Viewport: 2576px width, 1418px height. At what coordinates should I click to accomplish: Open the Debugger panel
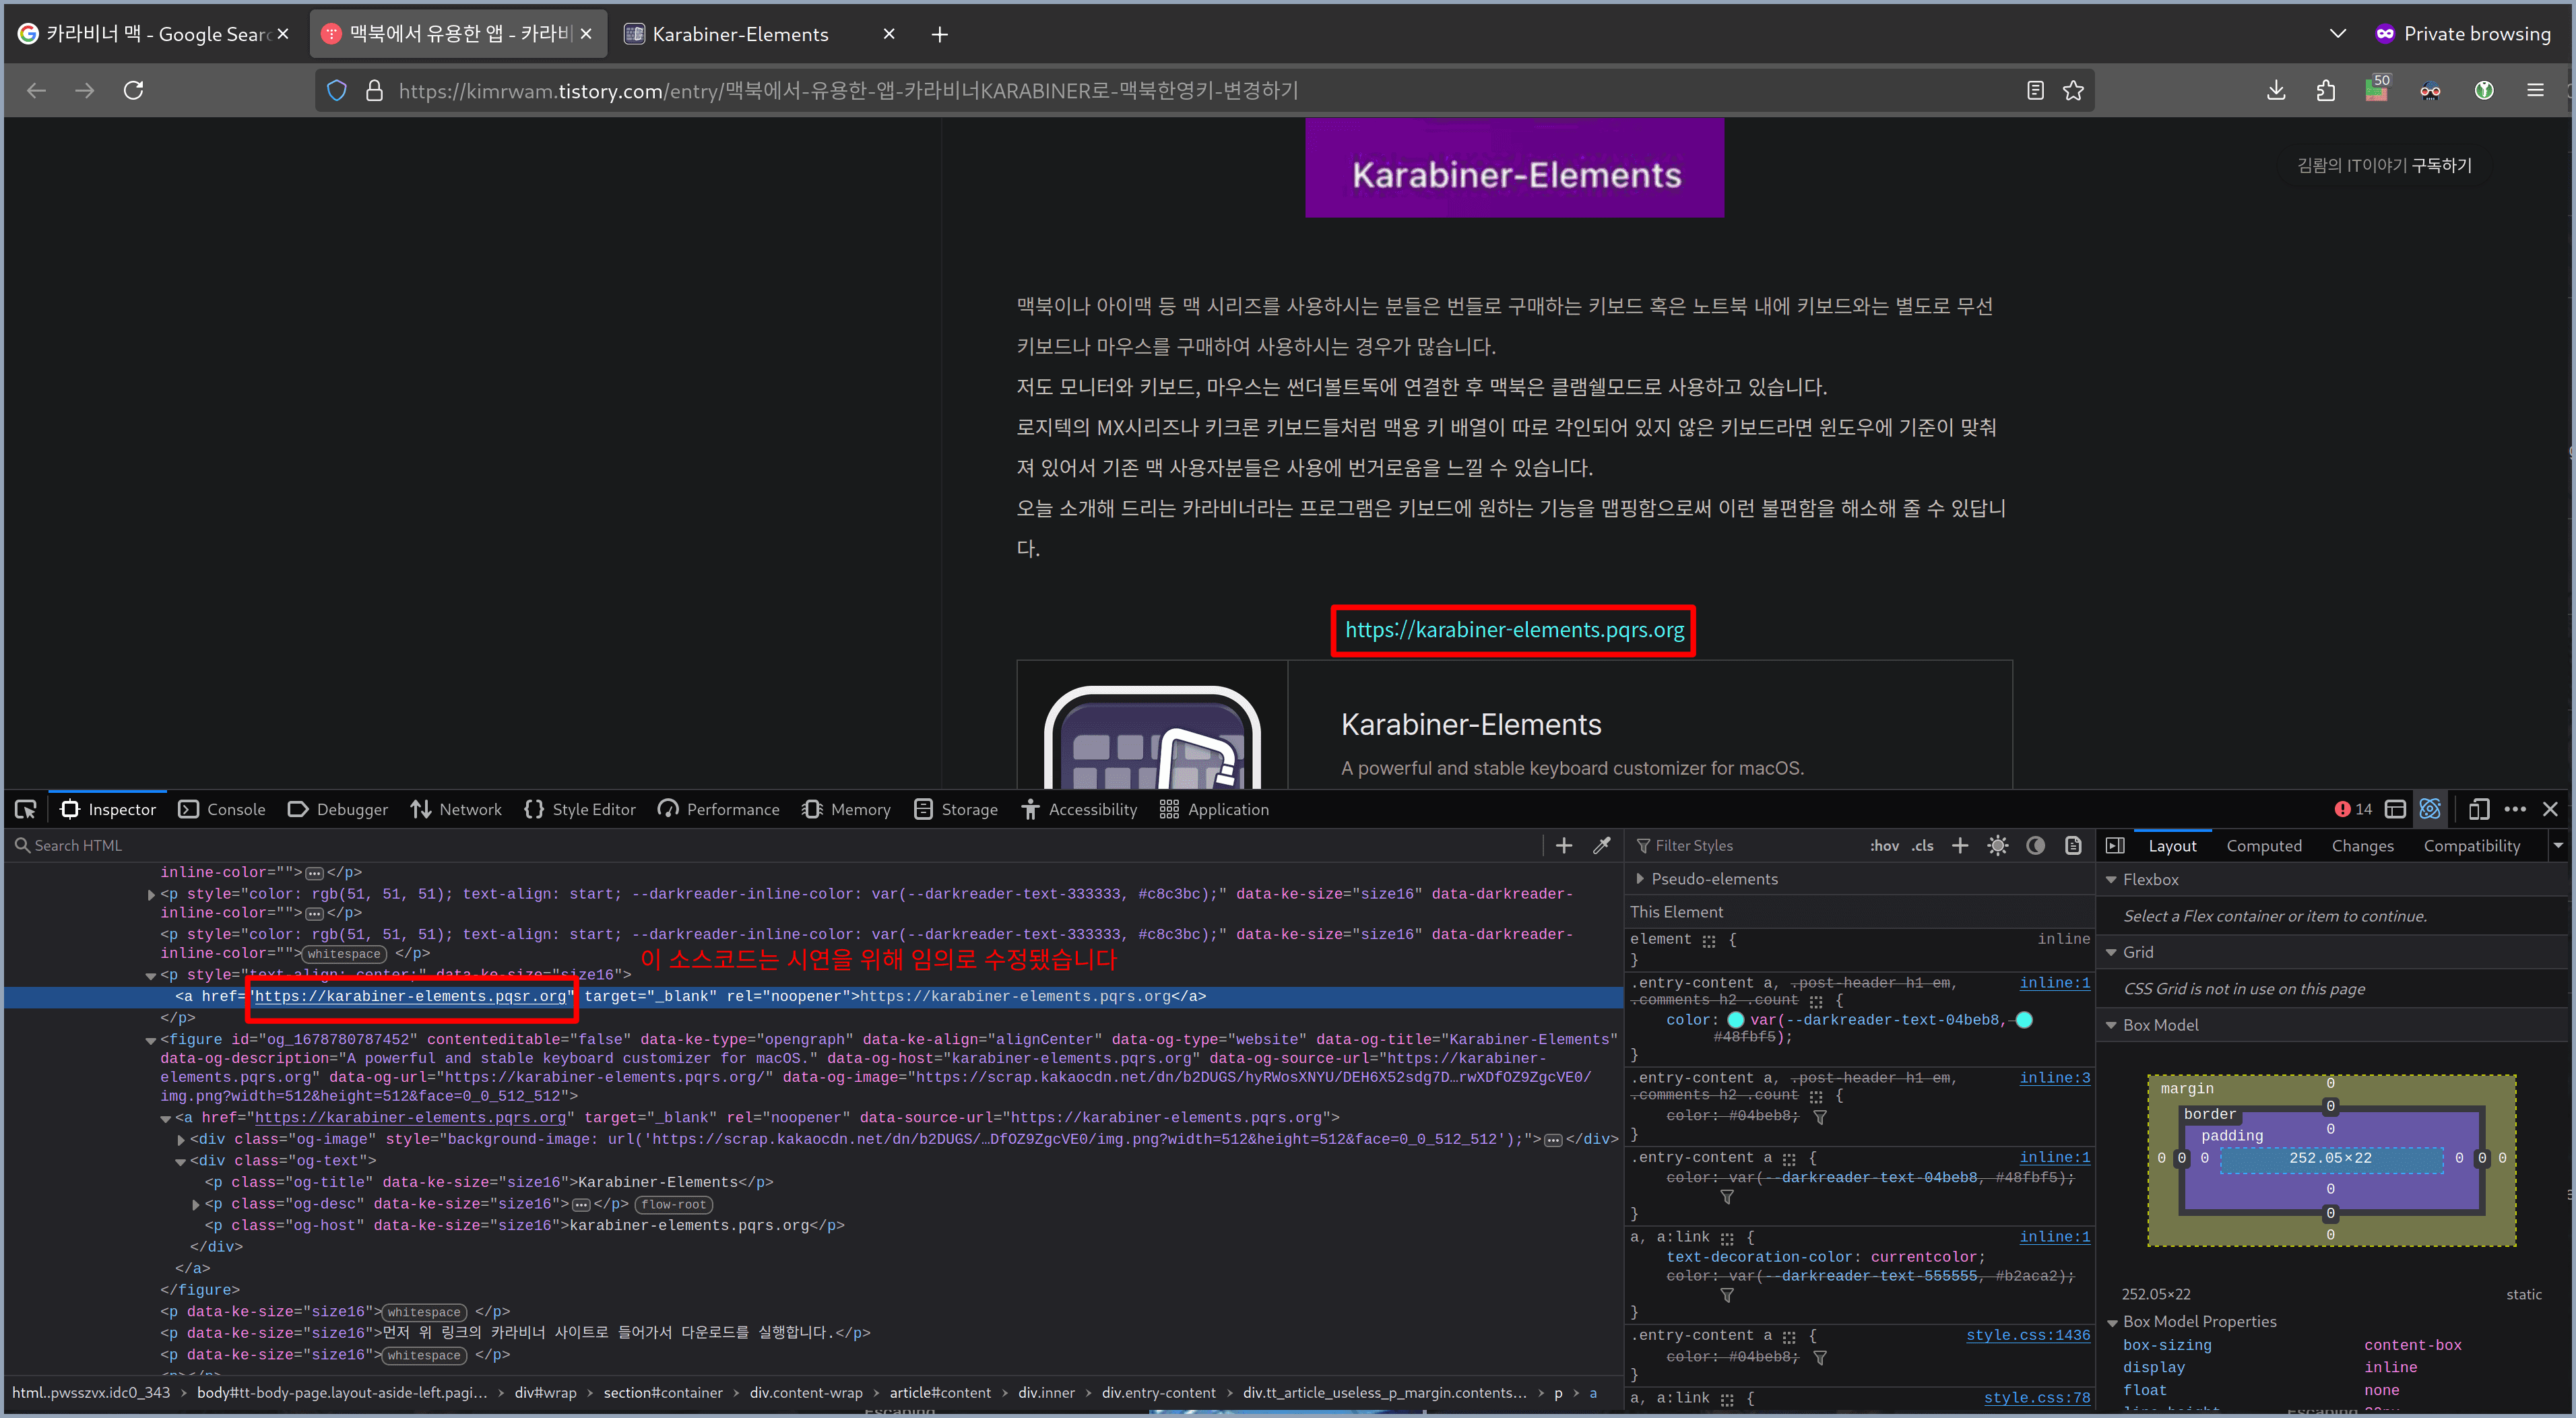(338, 809)
